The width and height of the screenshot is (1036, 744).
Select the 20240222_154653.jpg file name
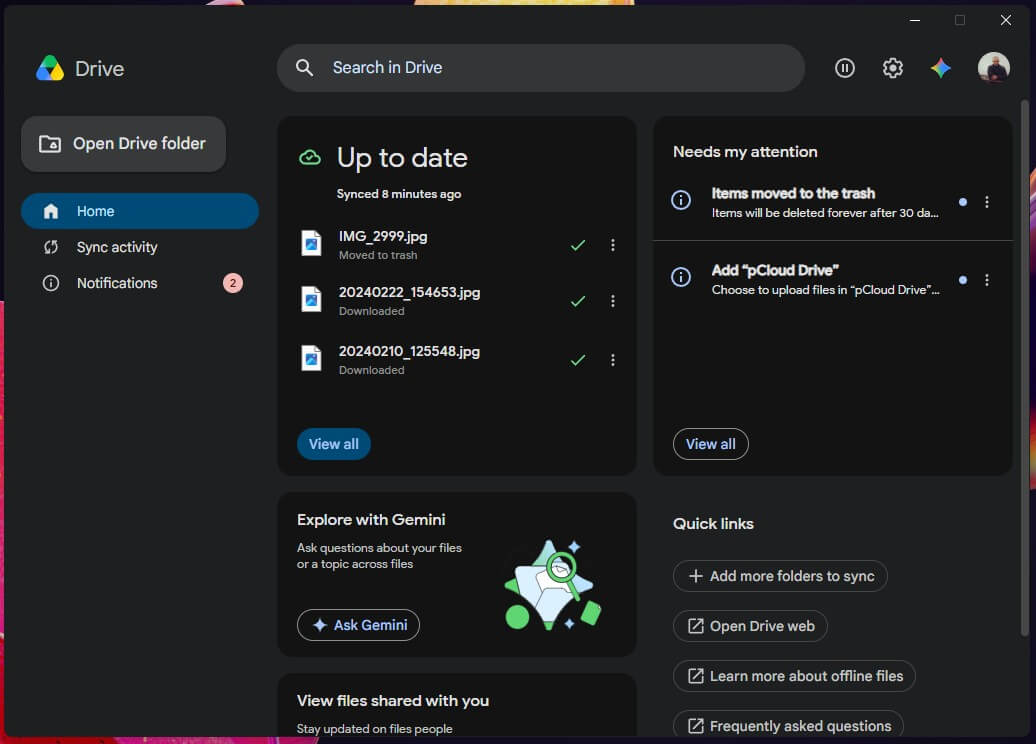[x=410, y=292]
